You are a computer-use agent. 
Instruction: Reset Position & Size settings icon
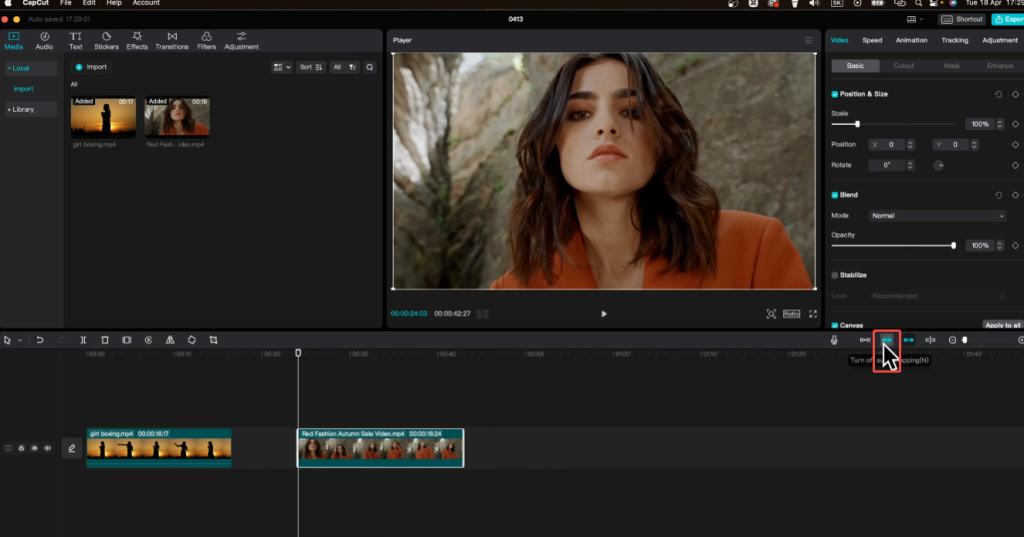pos(999,94)
